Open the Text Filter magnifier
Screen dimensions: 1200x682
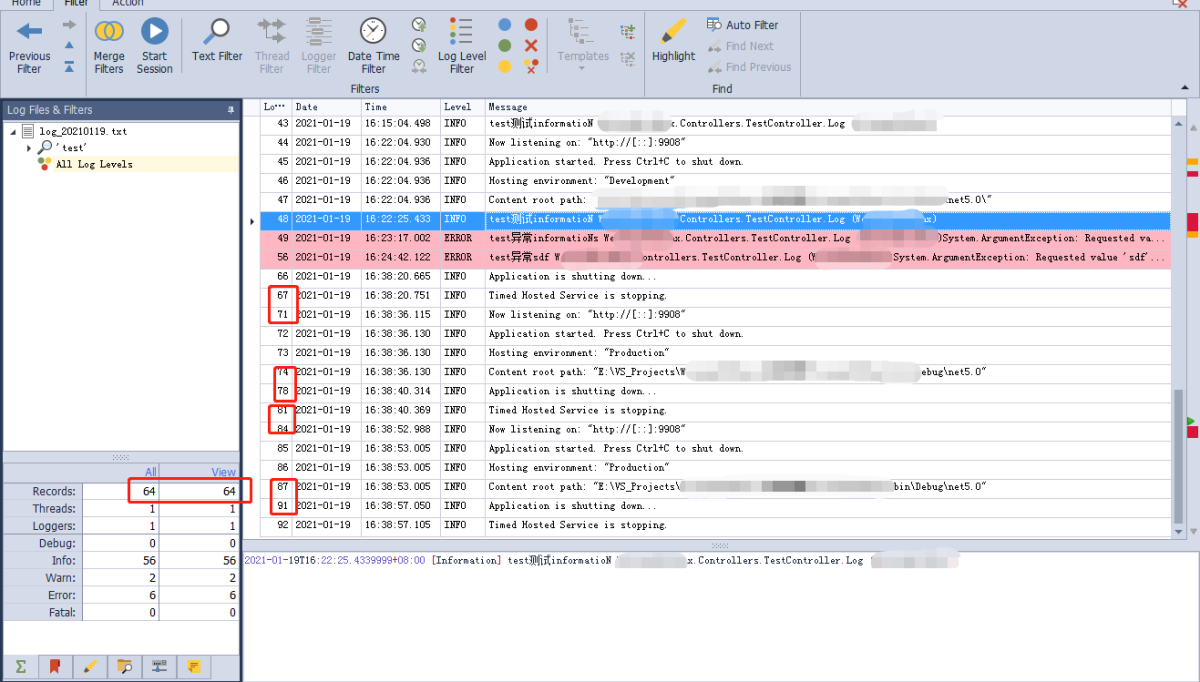point(217,41)
